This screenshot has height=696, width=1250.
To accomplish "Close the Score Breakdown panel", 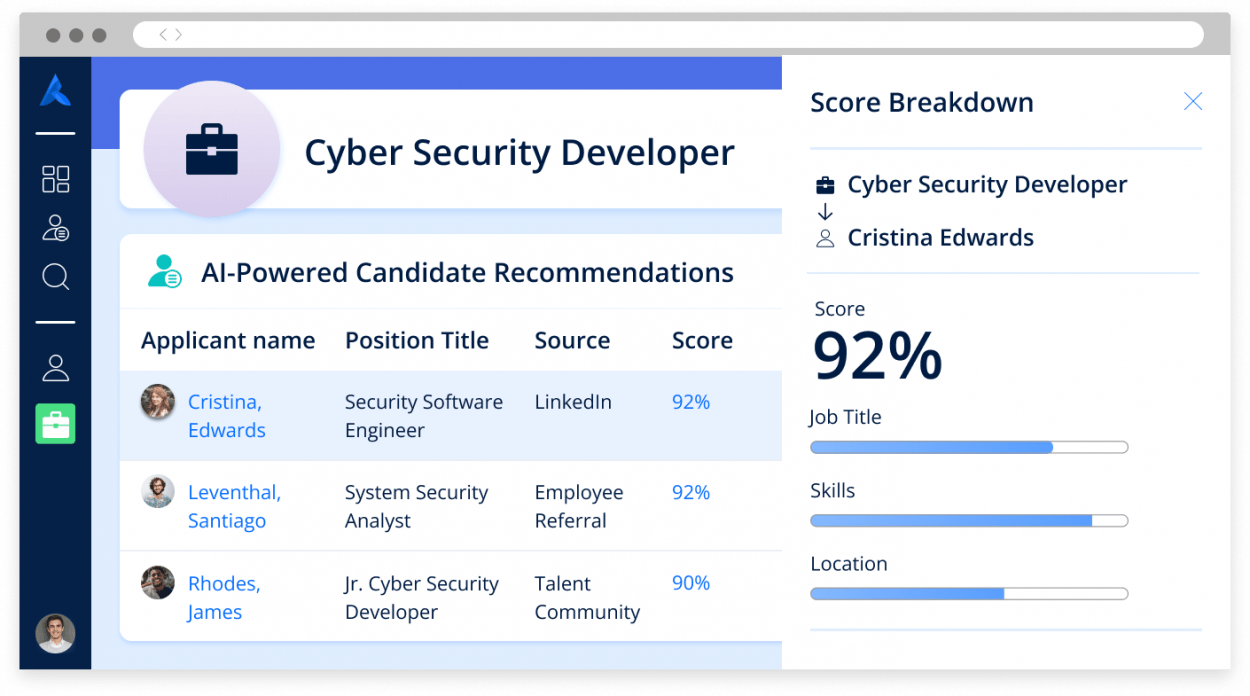I will pyautogui.click(x=1193, y=101).
